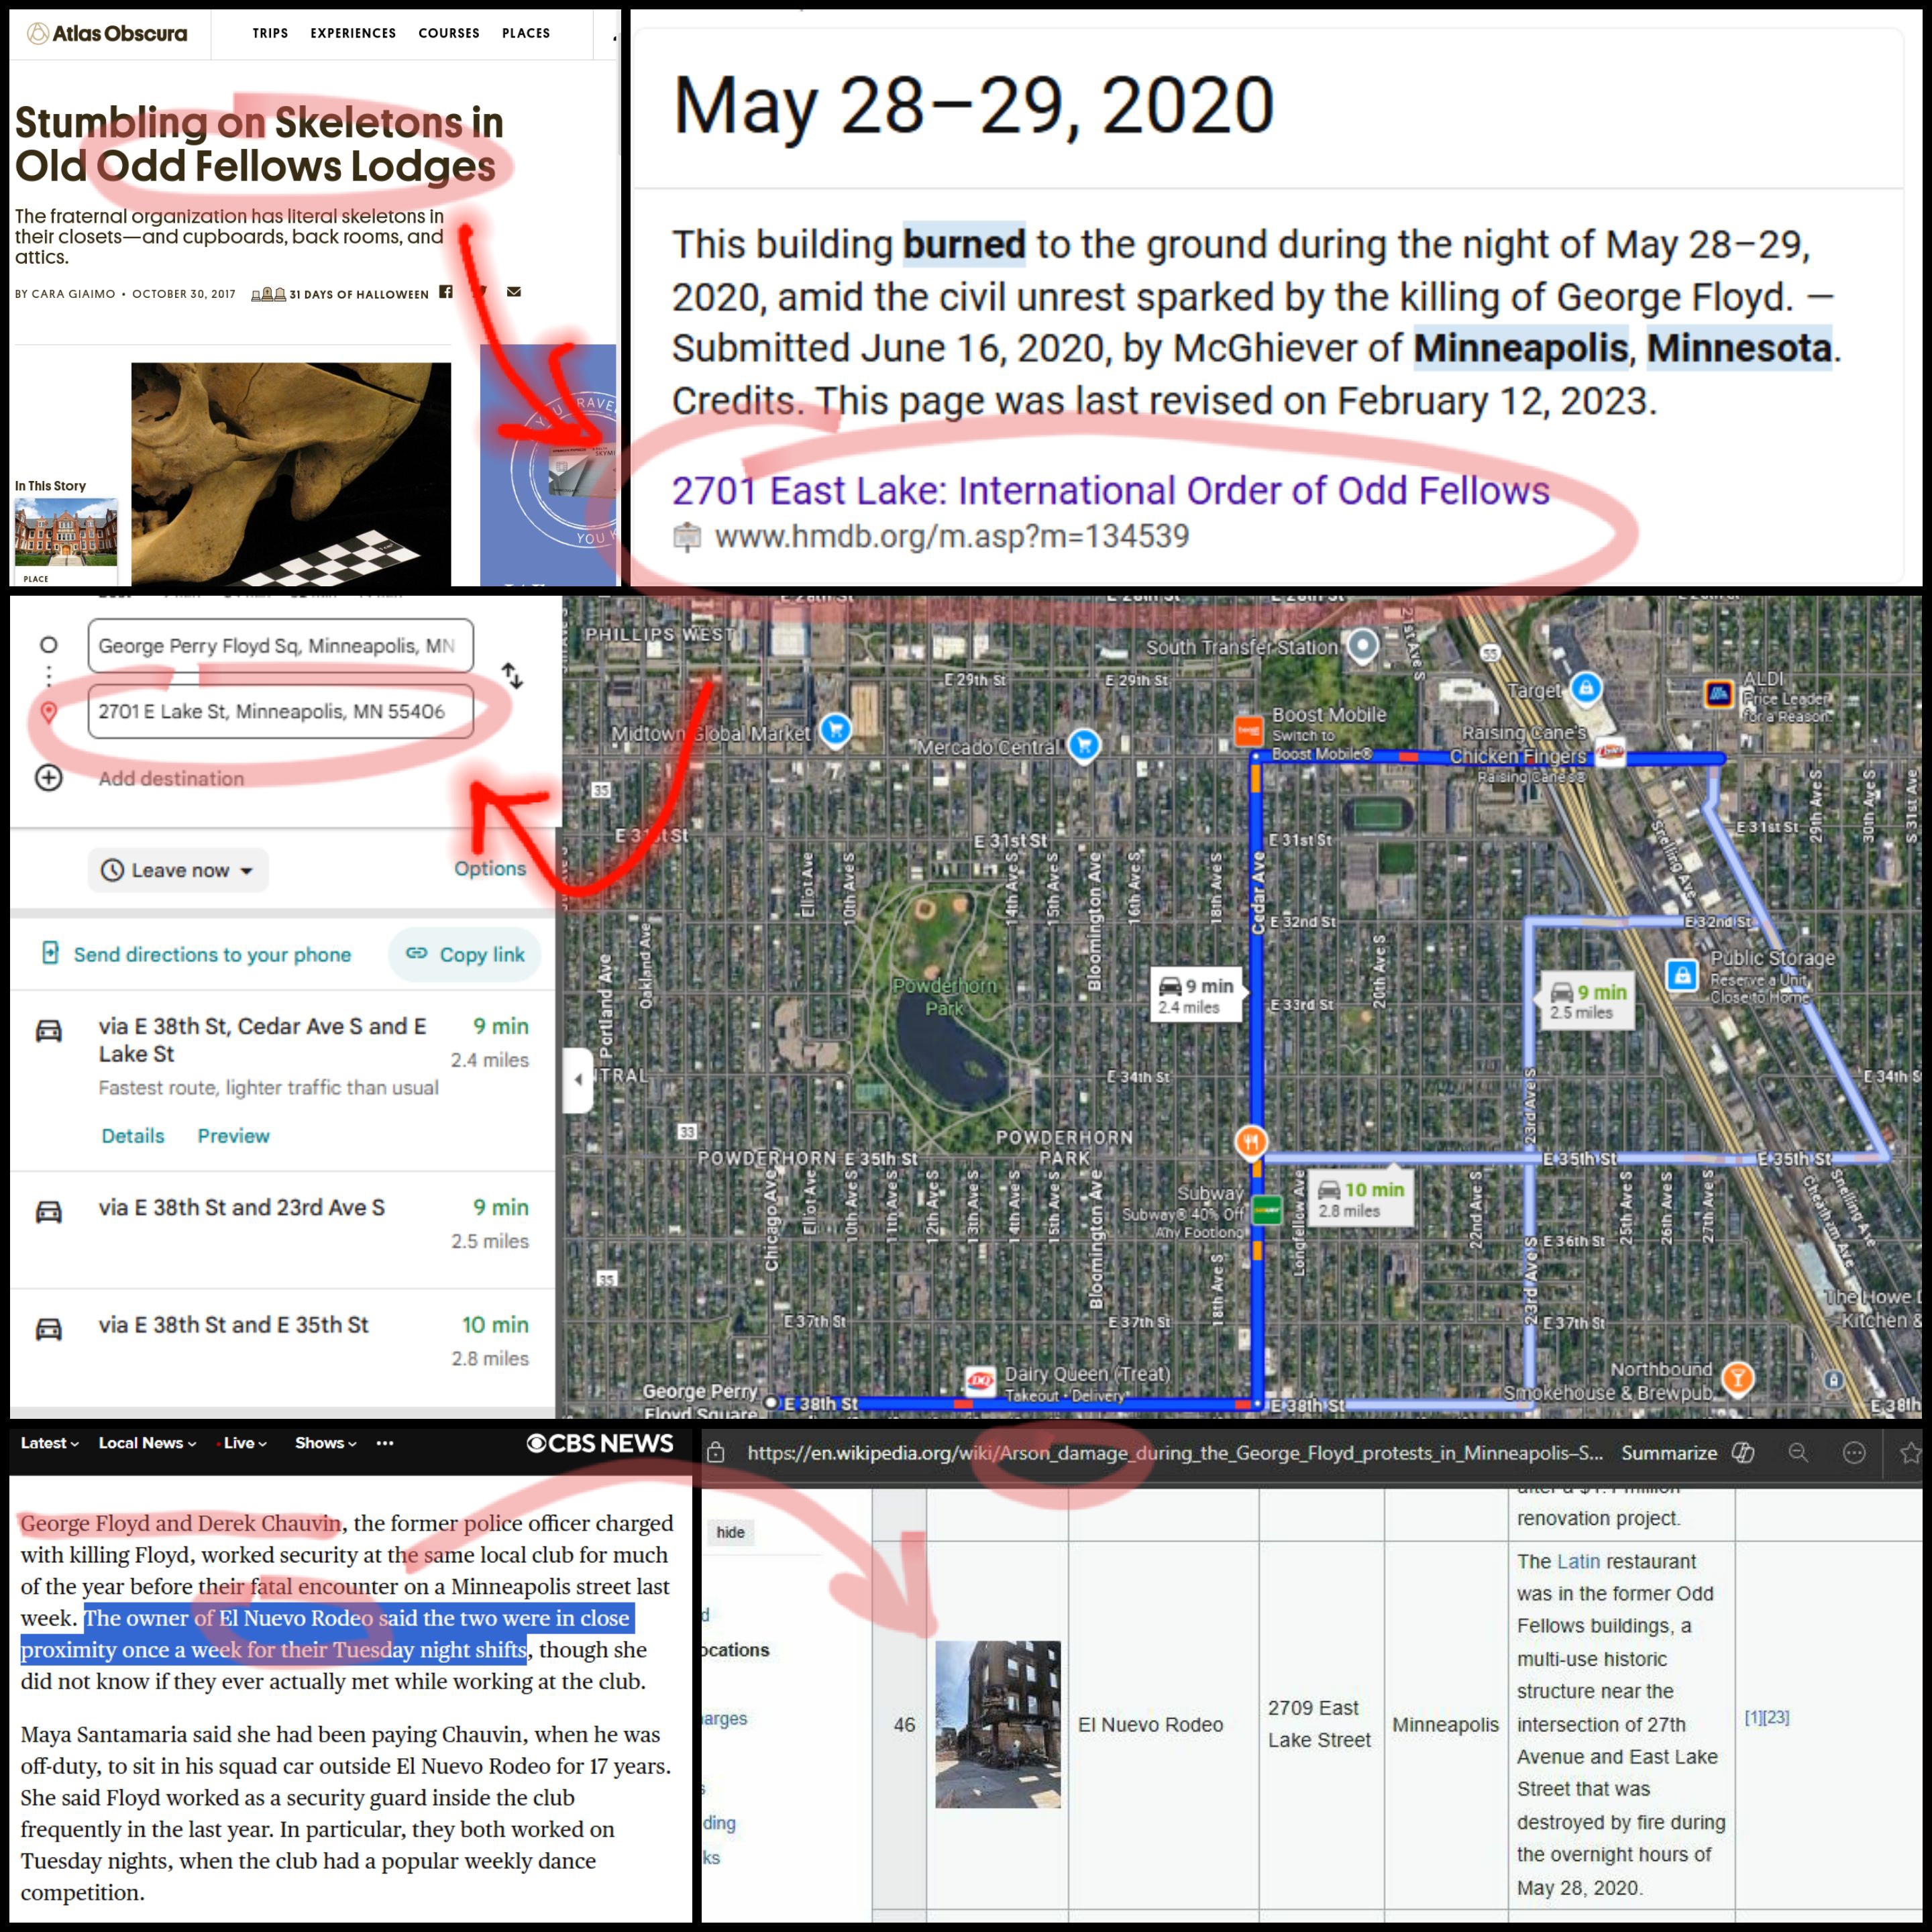The height and width of the screenshot is (1932, 1932).
Task: Click the Dairy Queen map marker
Action: click(980, 1381)
